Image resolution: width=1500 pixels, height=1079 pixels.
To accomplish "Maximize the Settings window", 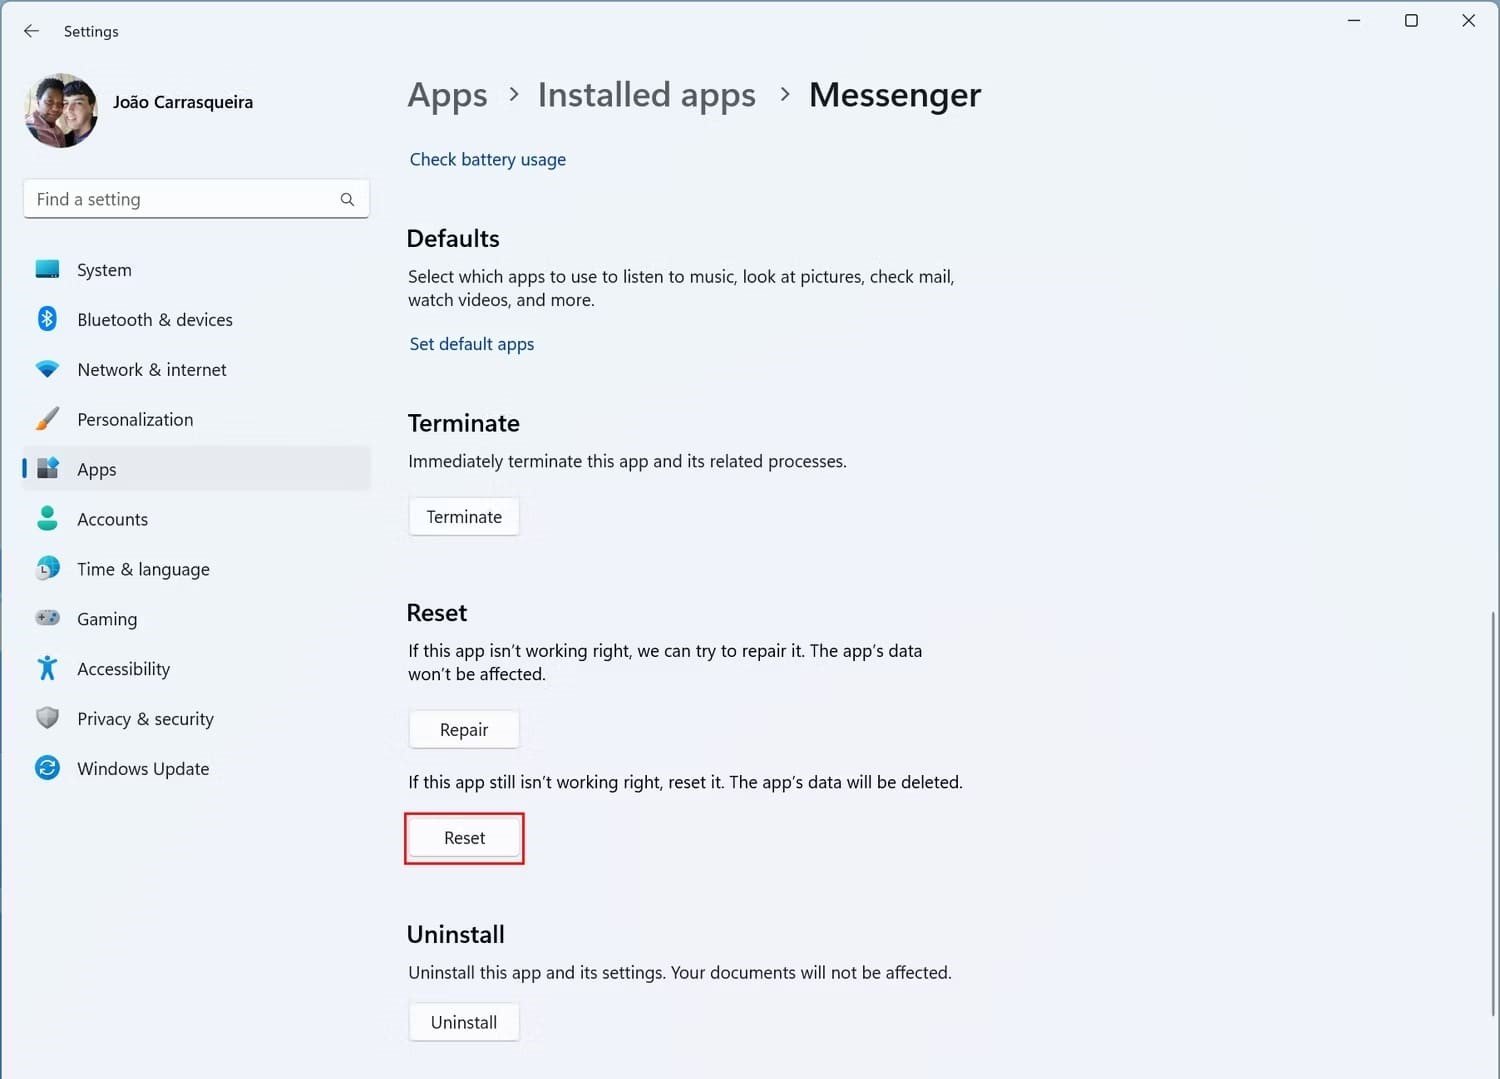I will coord(1411,21).
